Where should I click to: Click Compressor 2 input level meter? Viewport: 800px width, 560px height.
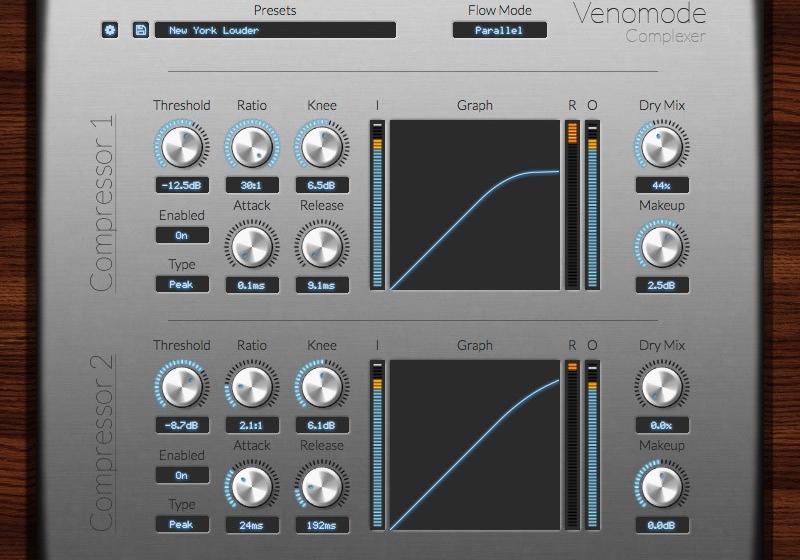pyautogui.click(x=378, y=445)
